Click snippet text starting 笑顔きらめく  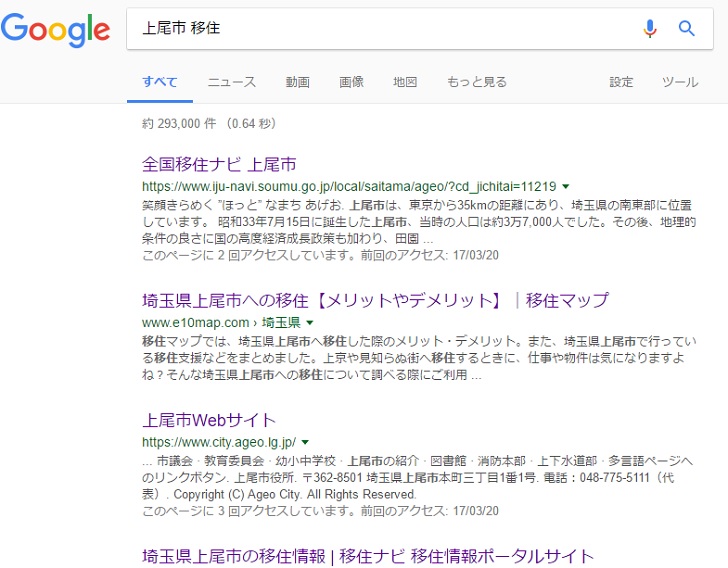click(x=419, y=222)
